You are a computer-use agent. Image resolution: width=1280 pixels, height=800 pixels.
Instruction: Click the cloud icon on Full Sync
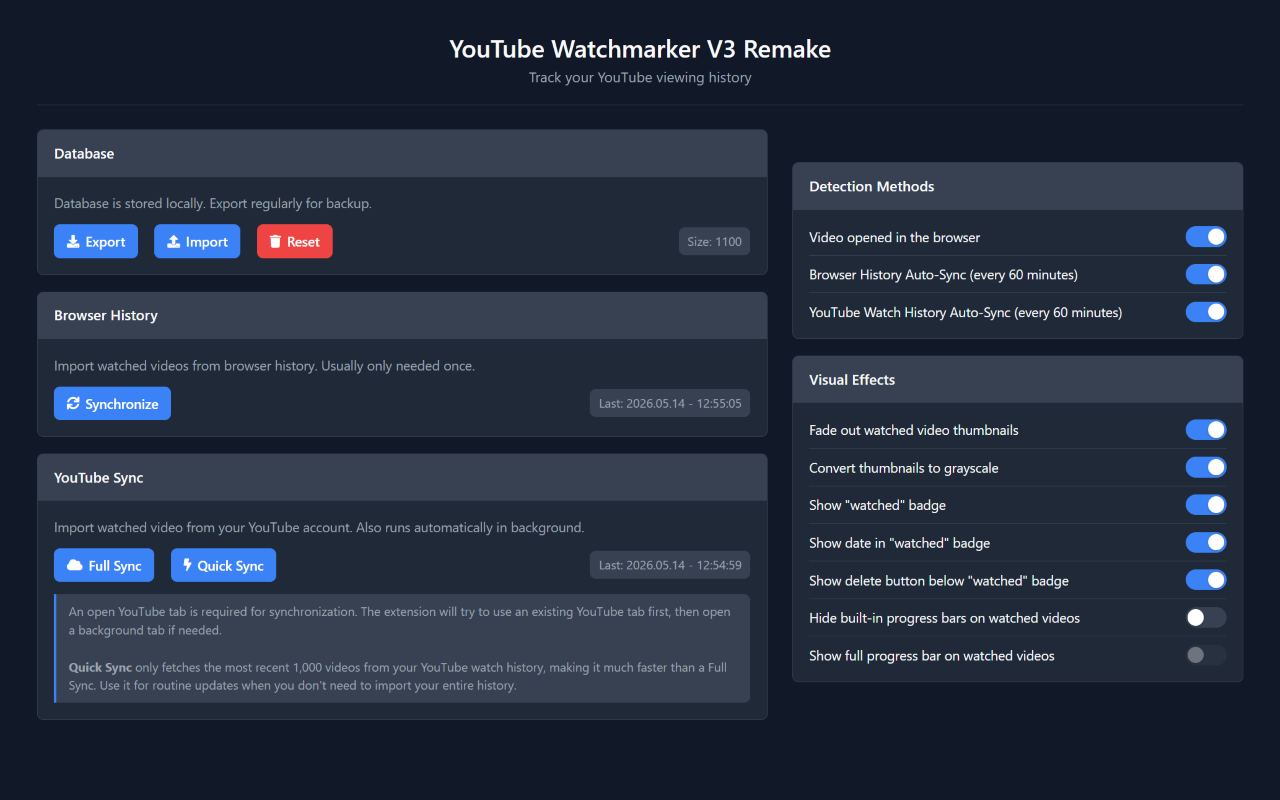(74, 566)
